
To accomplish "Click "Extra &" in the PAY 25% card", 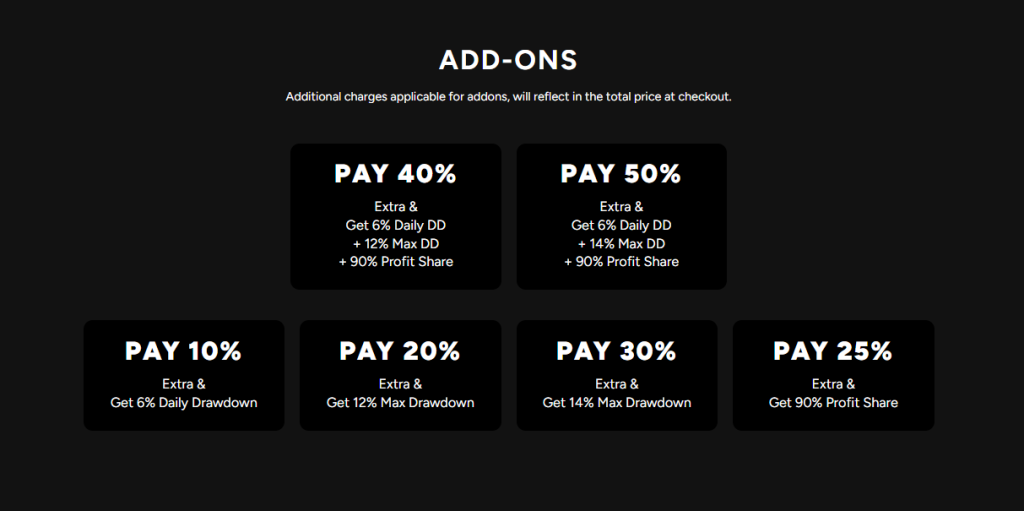I will coord(833,384).
